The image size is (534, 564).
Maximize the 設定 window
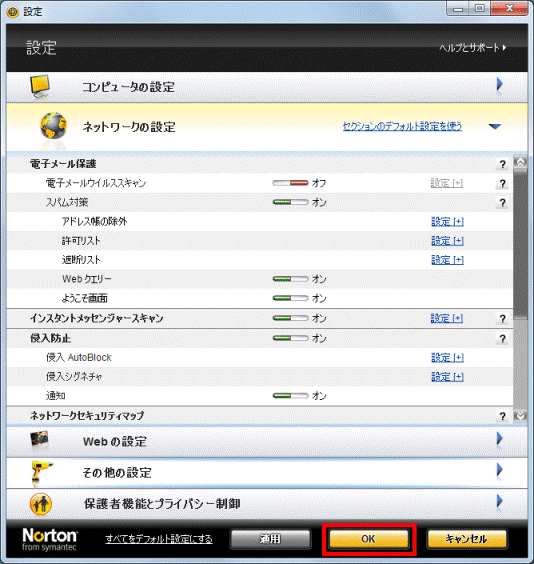tap(479, 8)
